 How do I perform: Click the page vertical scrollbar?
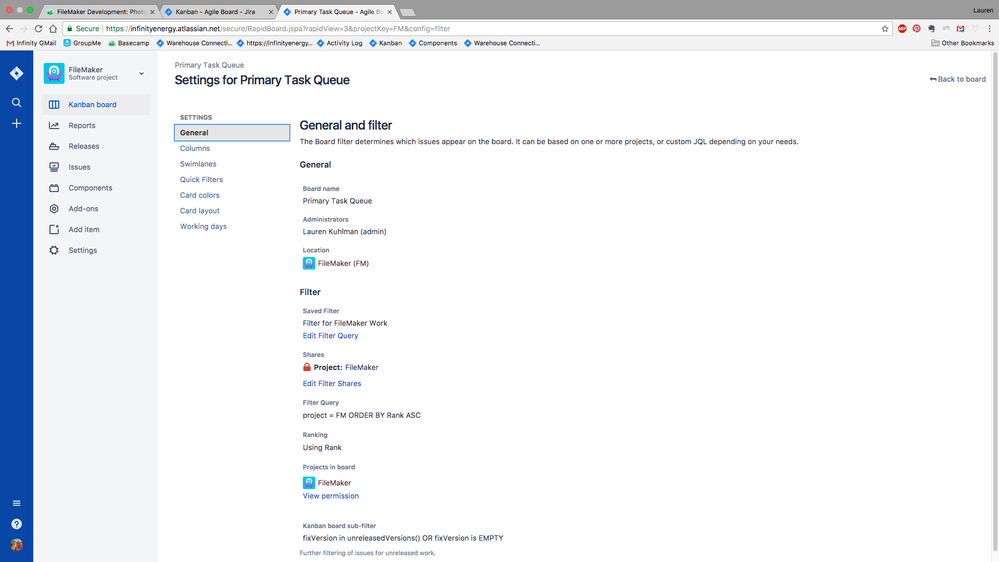(x=995, y=299)
